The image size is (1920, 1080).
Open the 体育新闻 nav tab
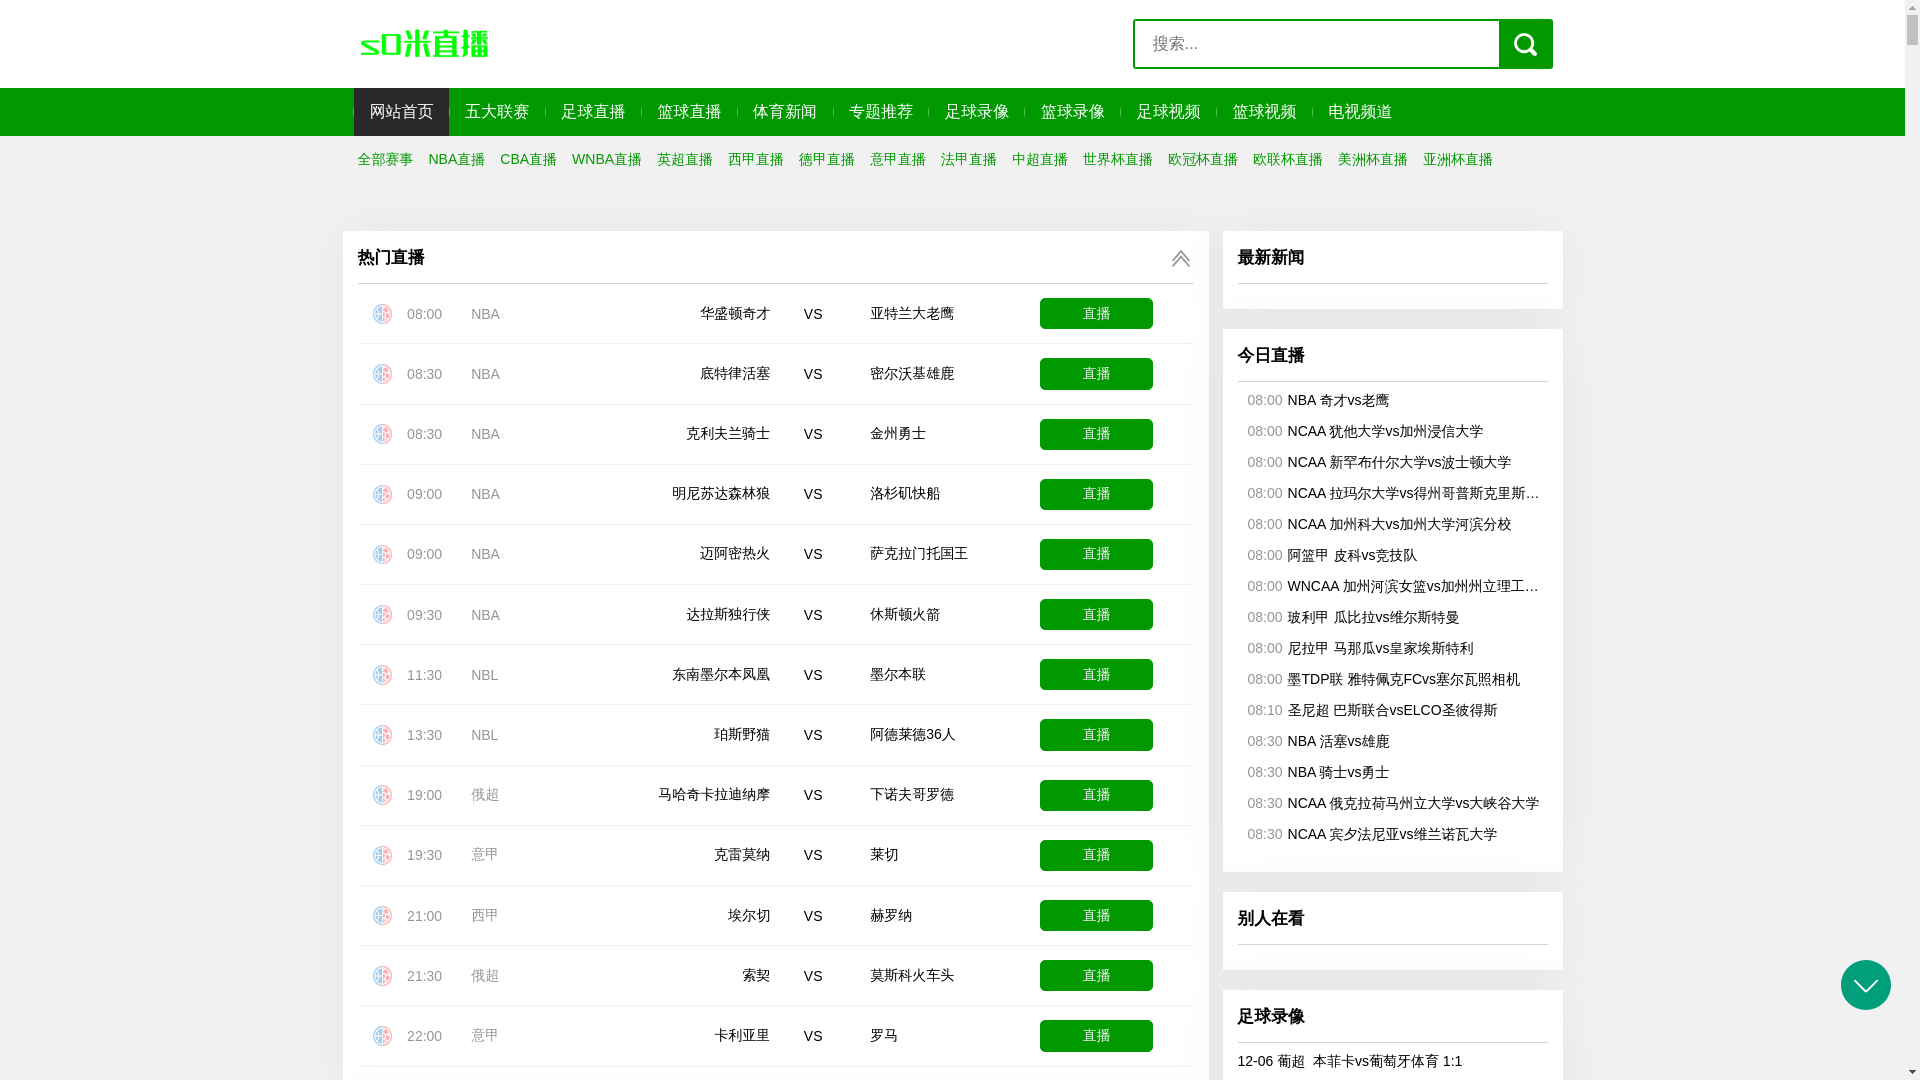pos(785,112)
